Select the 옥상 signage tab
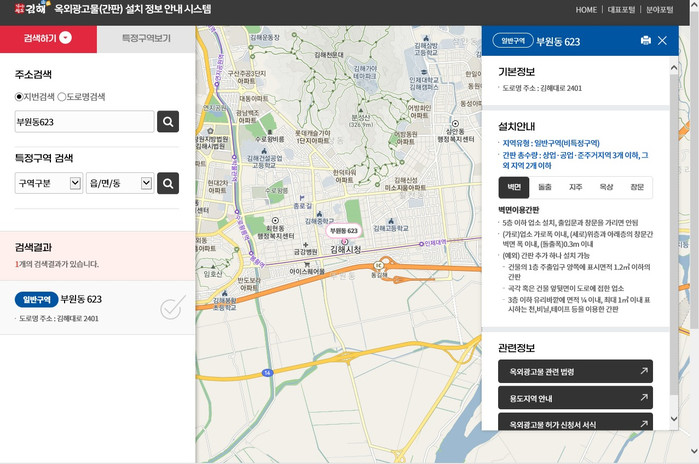The image size is (699, 464). pyautogui.click(x=606, y=187)
